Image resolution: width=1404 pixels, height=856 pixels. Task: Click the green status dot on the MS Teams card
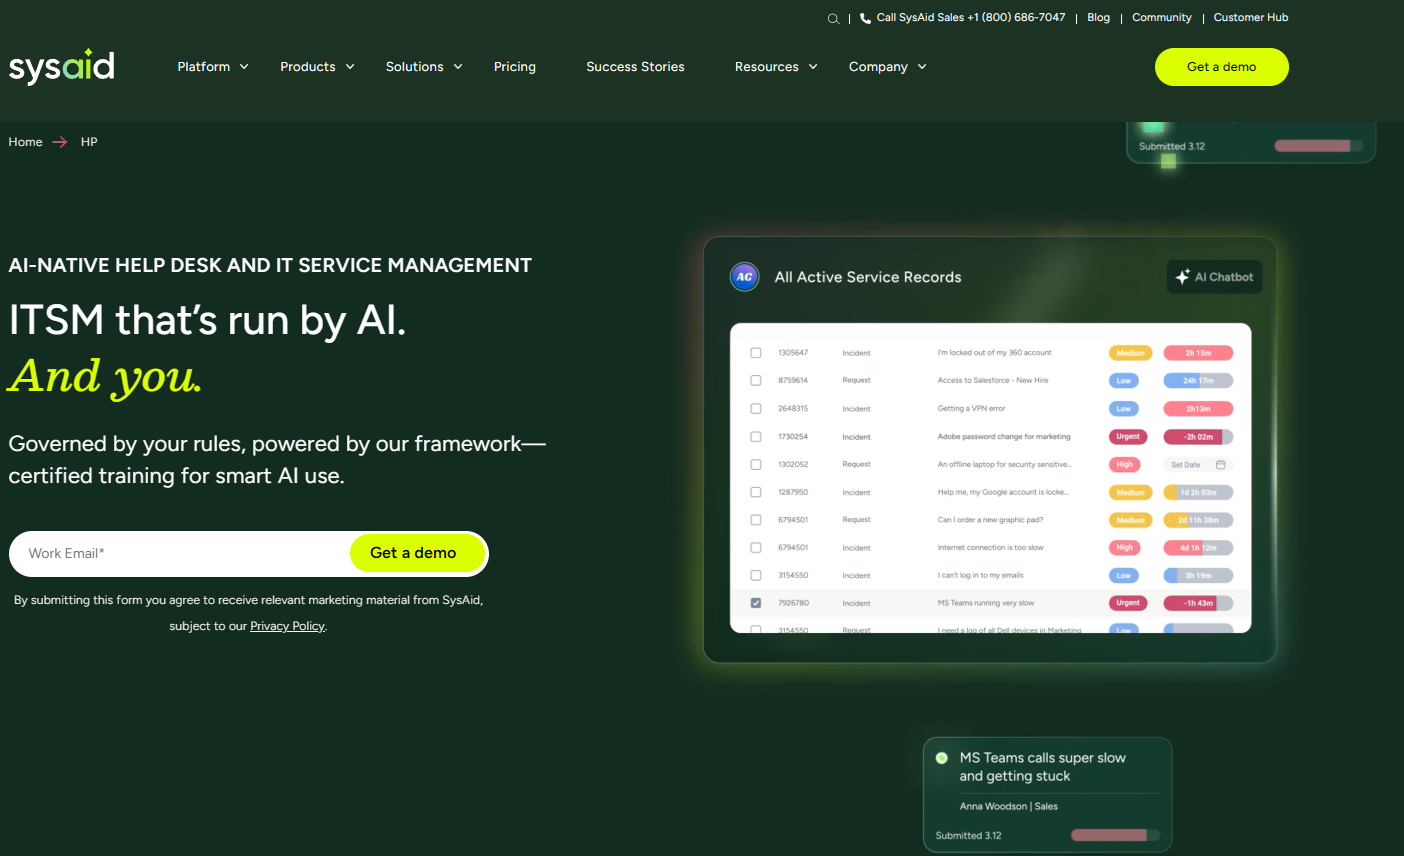click(x=941, y=758)
